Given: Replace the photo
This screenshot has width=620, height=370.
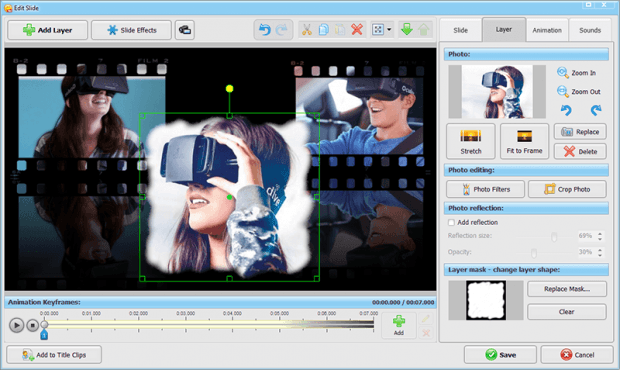Looking at the screenshot, I should point(580,132).
